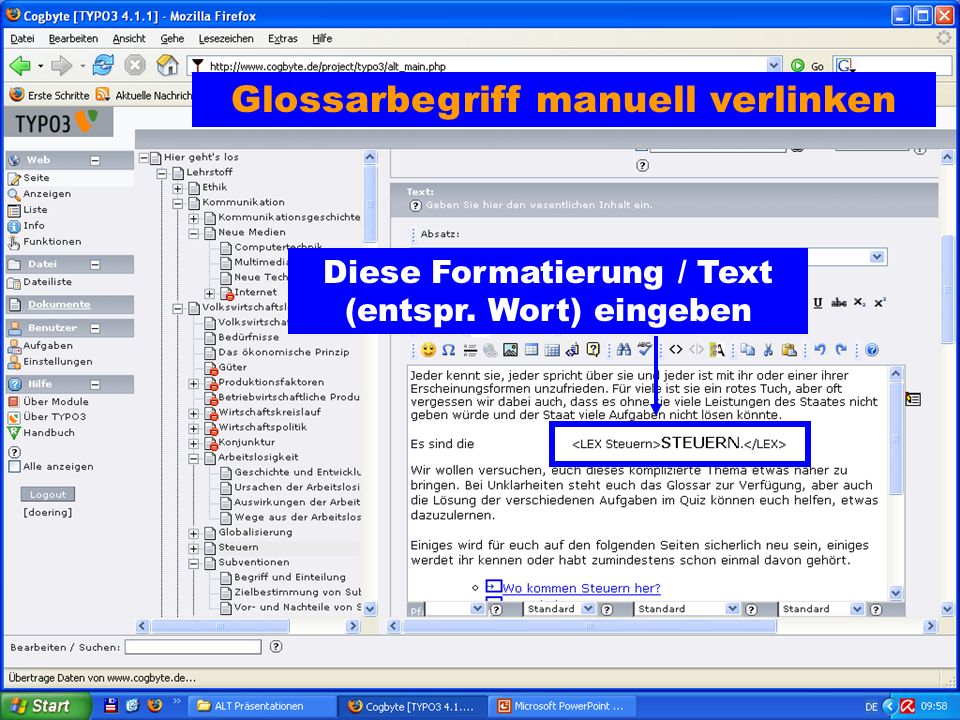960x720 pixels.
Task: Select the Steuern page in tree
Action: [238, 547]
